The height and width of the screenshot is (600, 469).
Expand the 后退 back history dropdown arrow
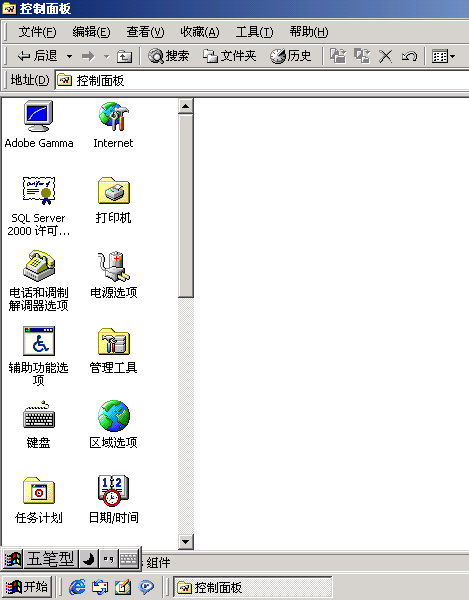coord(69,57)
